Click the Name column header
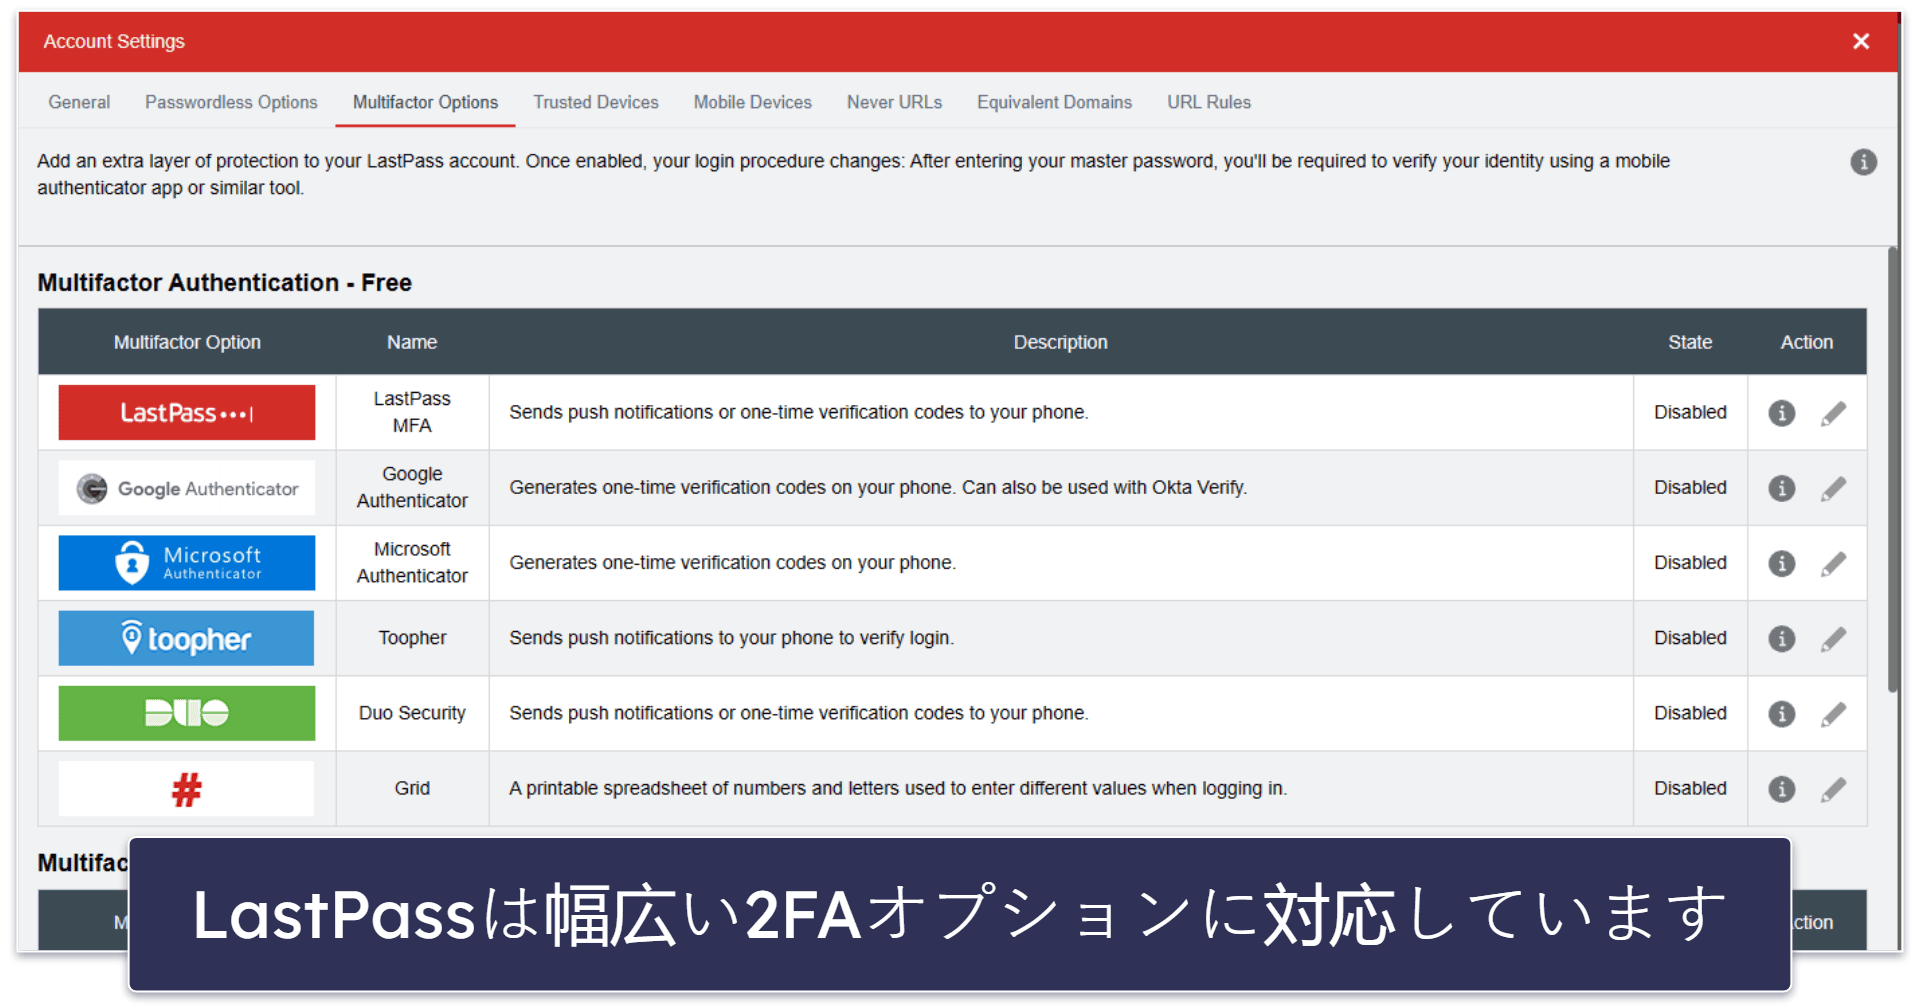Viewport: 1918px width, 1008px height. pos(412,342)
